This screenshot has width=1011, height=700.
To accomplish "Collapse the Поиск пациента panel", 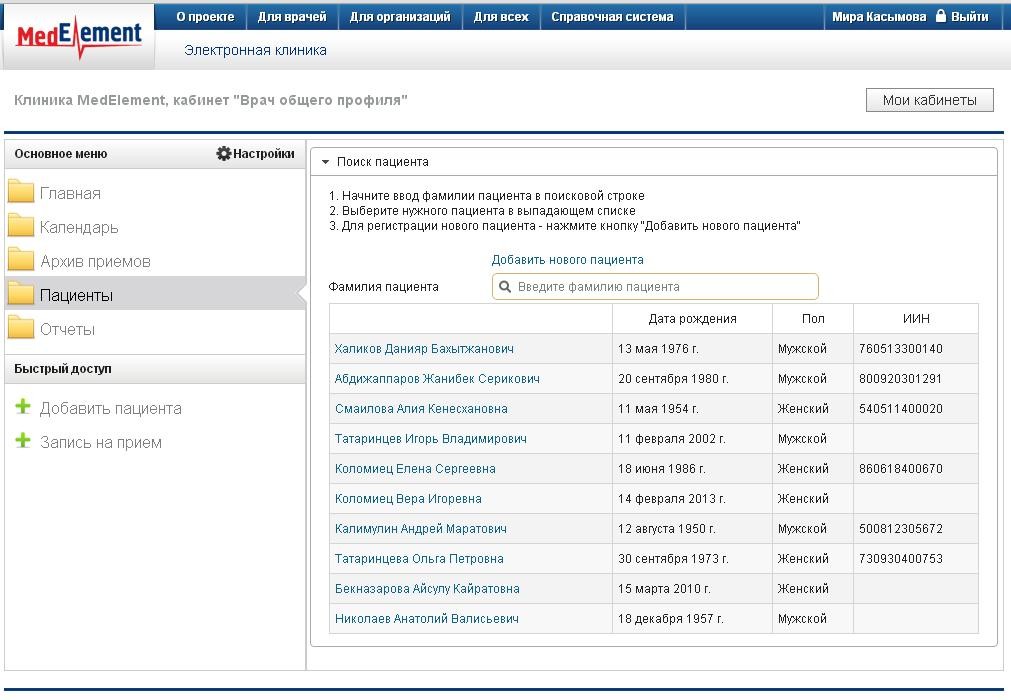I will [x=326, y=162].
